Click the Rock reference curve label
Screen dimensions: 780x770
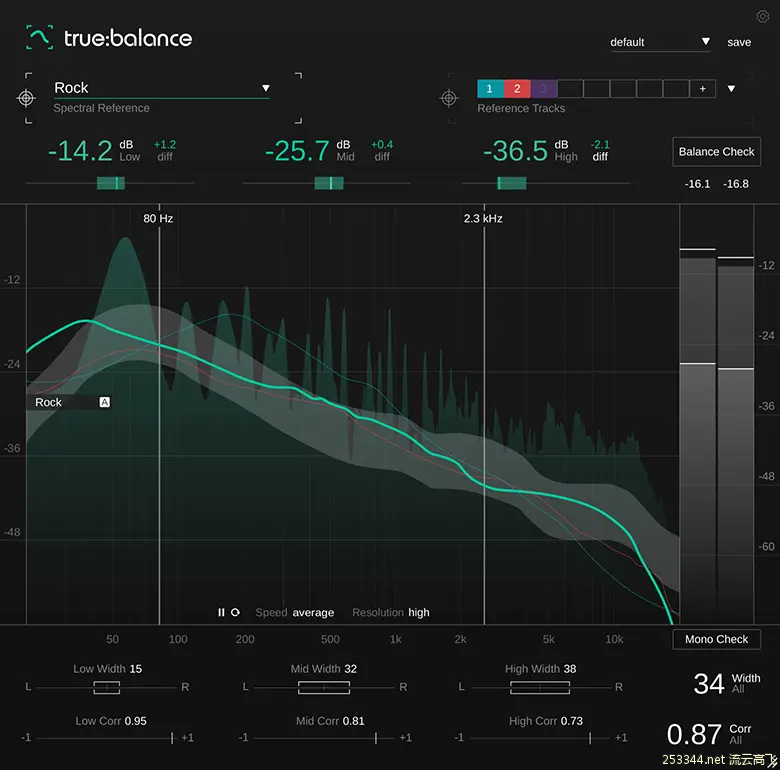[x=49, y=402]
